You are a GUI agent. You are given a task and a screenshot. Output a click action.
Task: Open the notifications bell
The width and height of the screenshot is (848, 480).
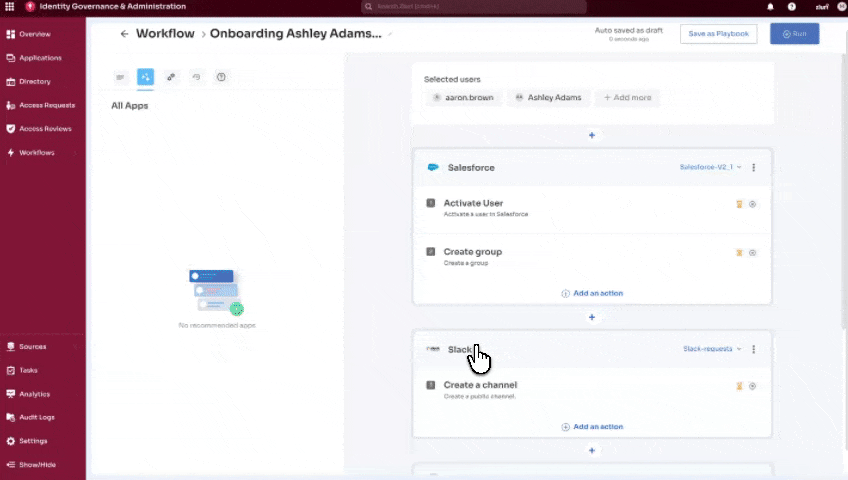[770, 7]
